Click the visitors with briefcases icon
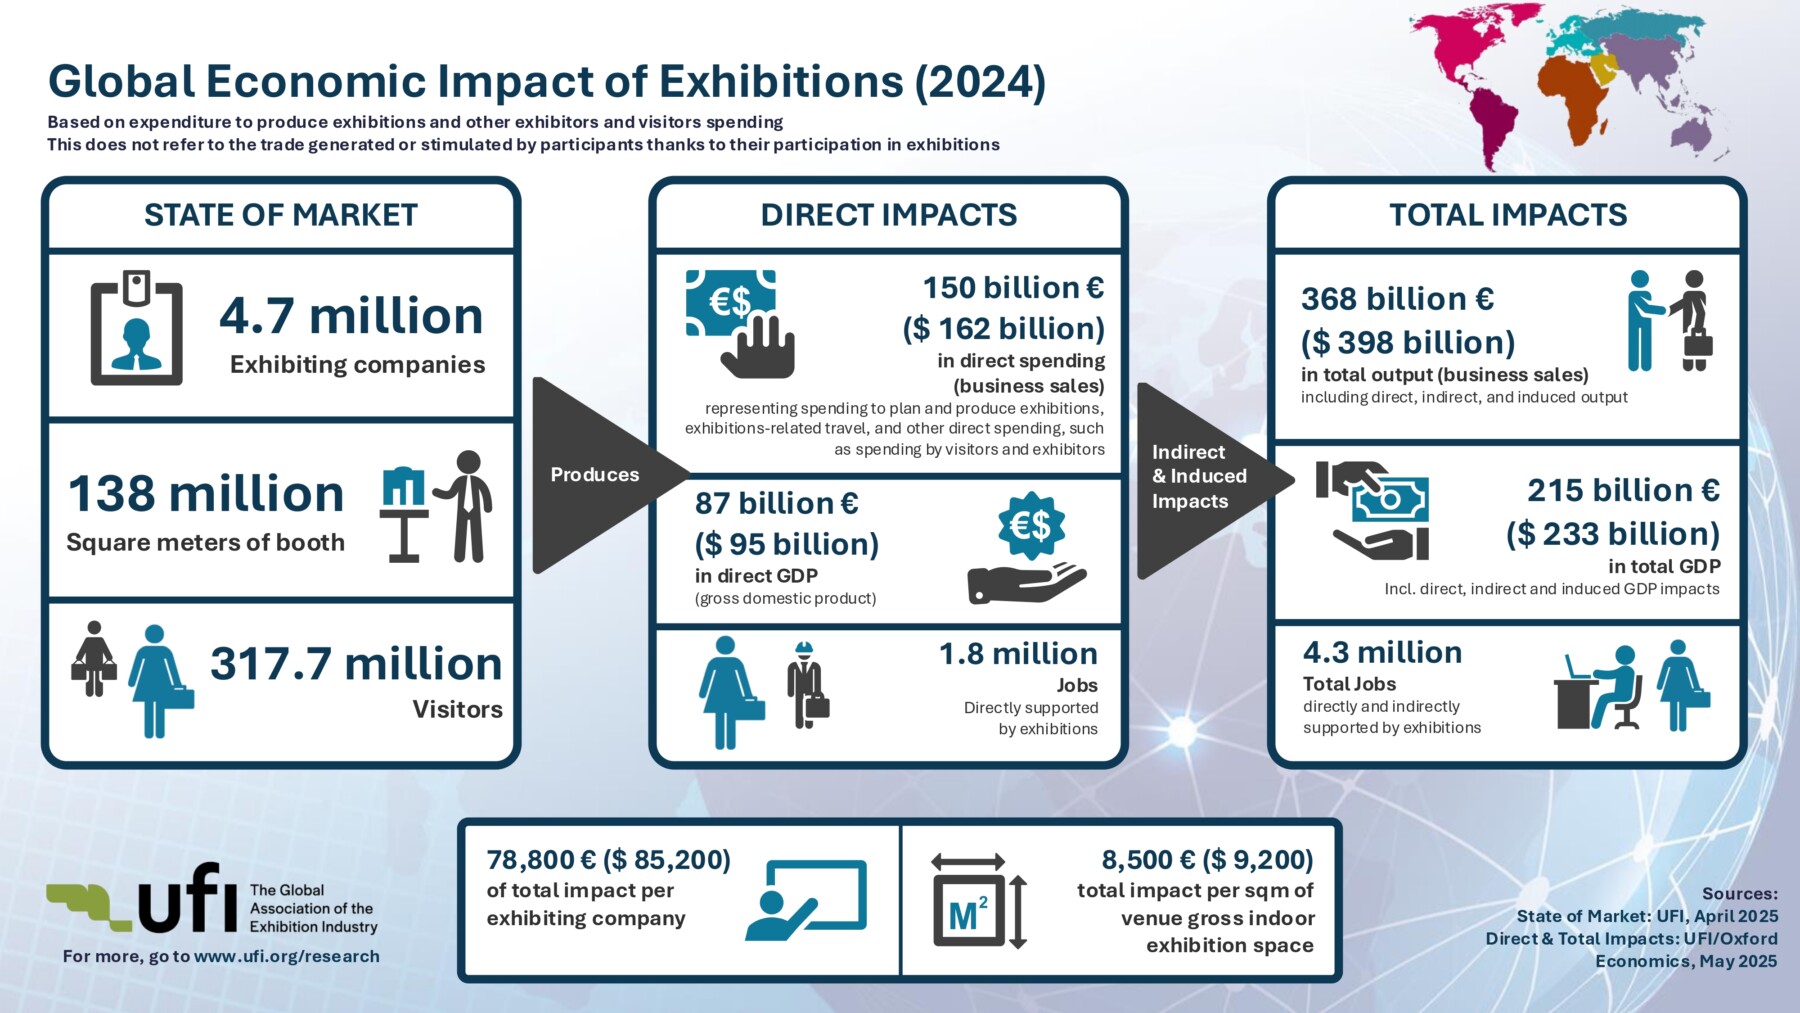The height and width of the screenshot is (1013, 1800). click(133, 679)
